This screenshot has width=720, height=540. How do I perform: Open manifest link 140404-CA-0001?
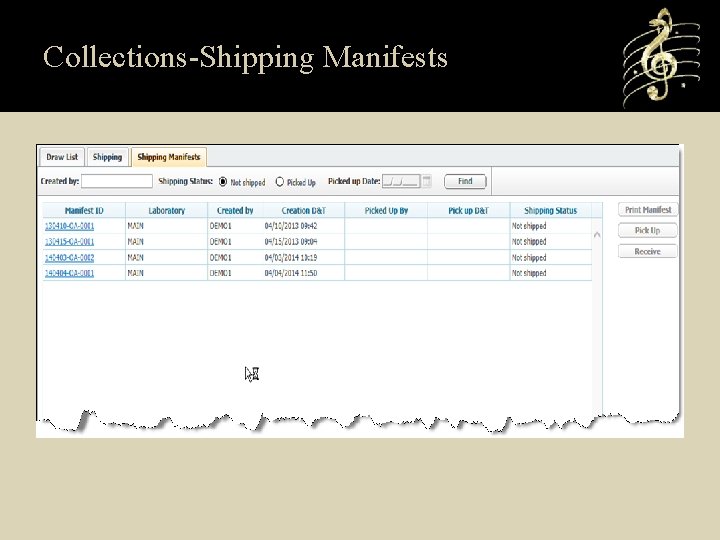click(69, 273)
